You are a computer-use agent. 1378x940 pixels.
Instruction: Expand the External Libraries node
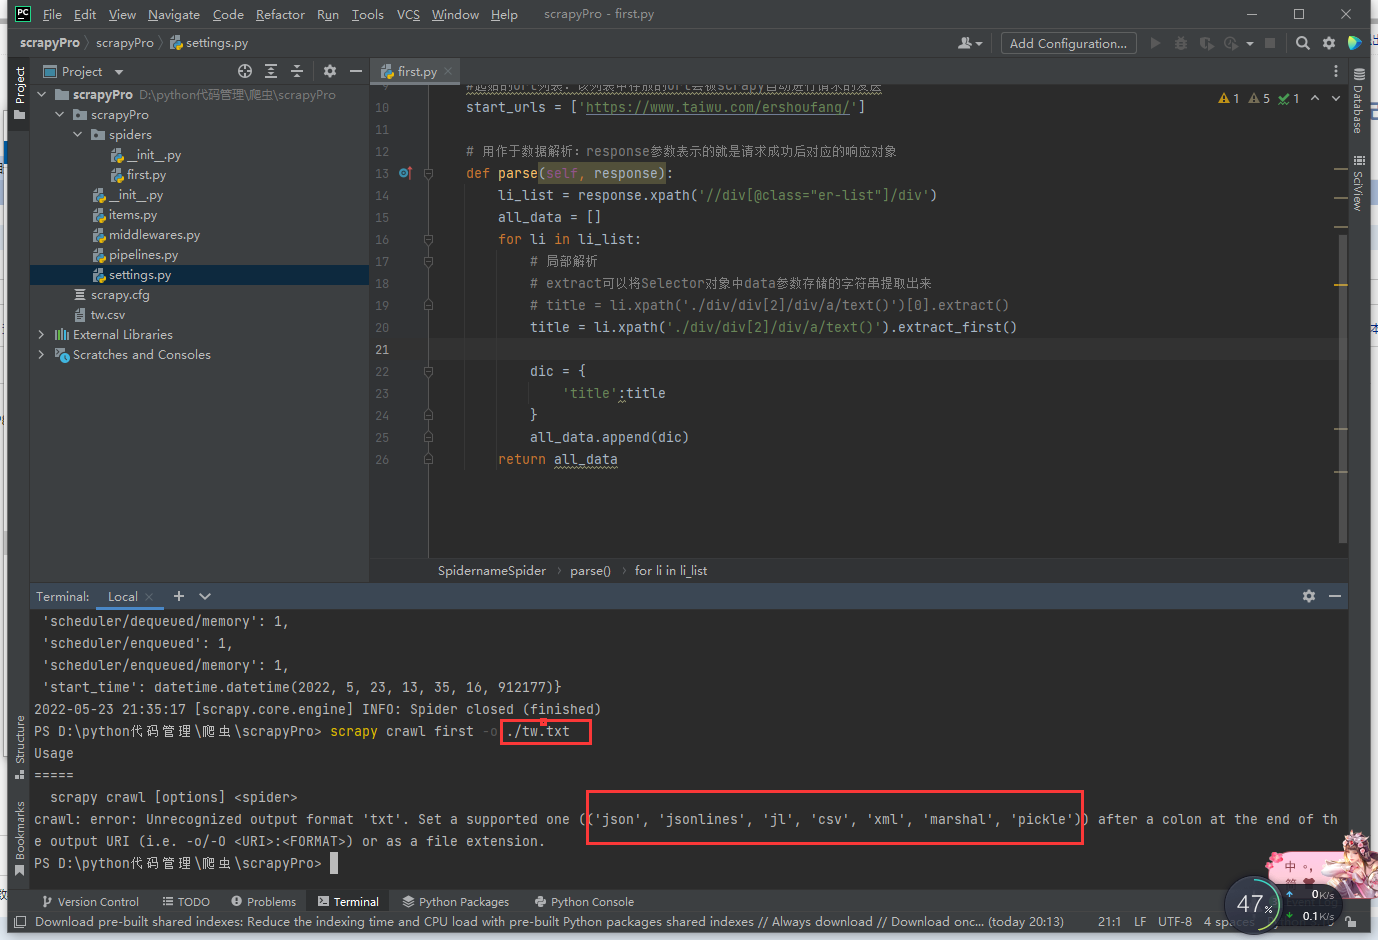tap(41, 335)
